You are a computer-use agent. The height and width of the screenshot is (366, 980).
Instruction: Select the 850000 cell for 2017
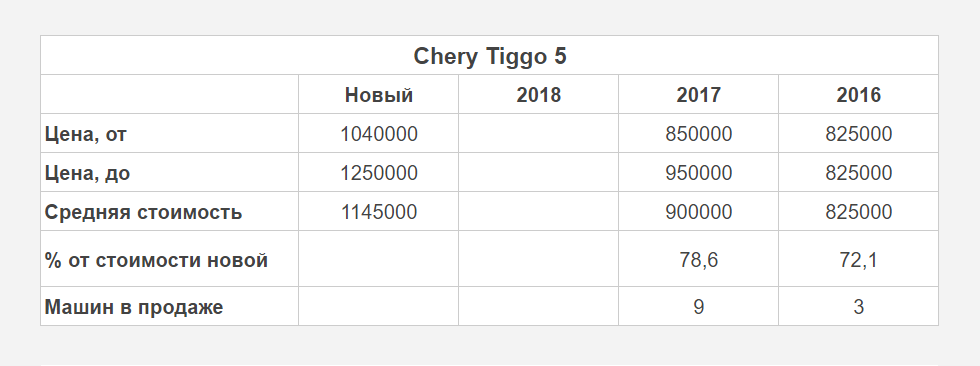coord(699,134)
